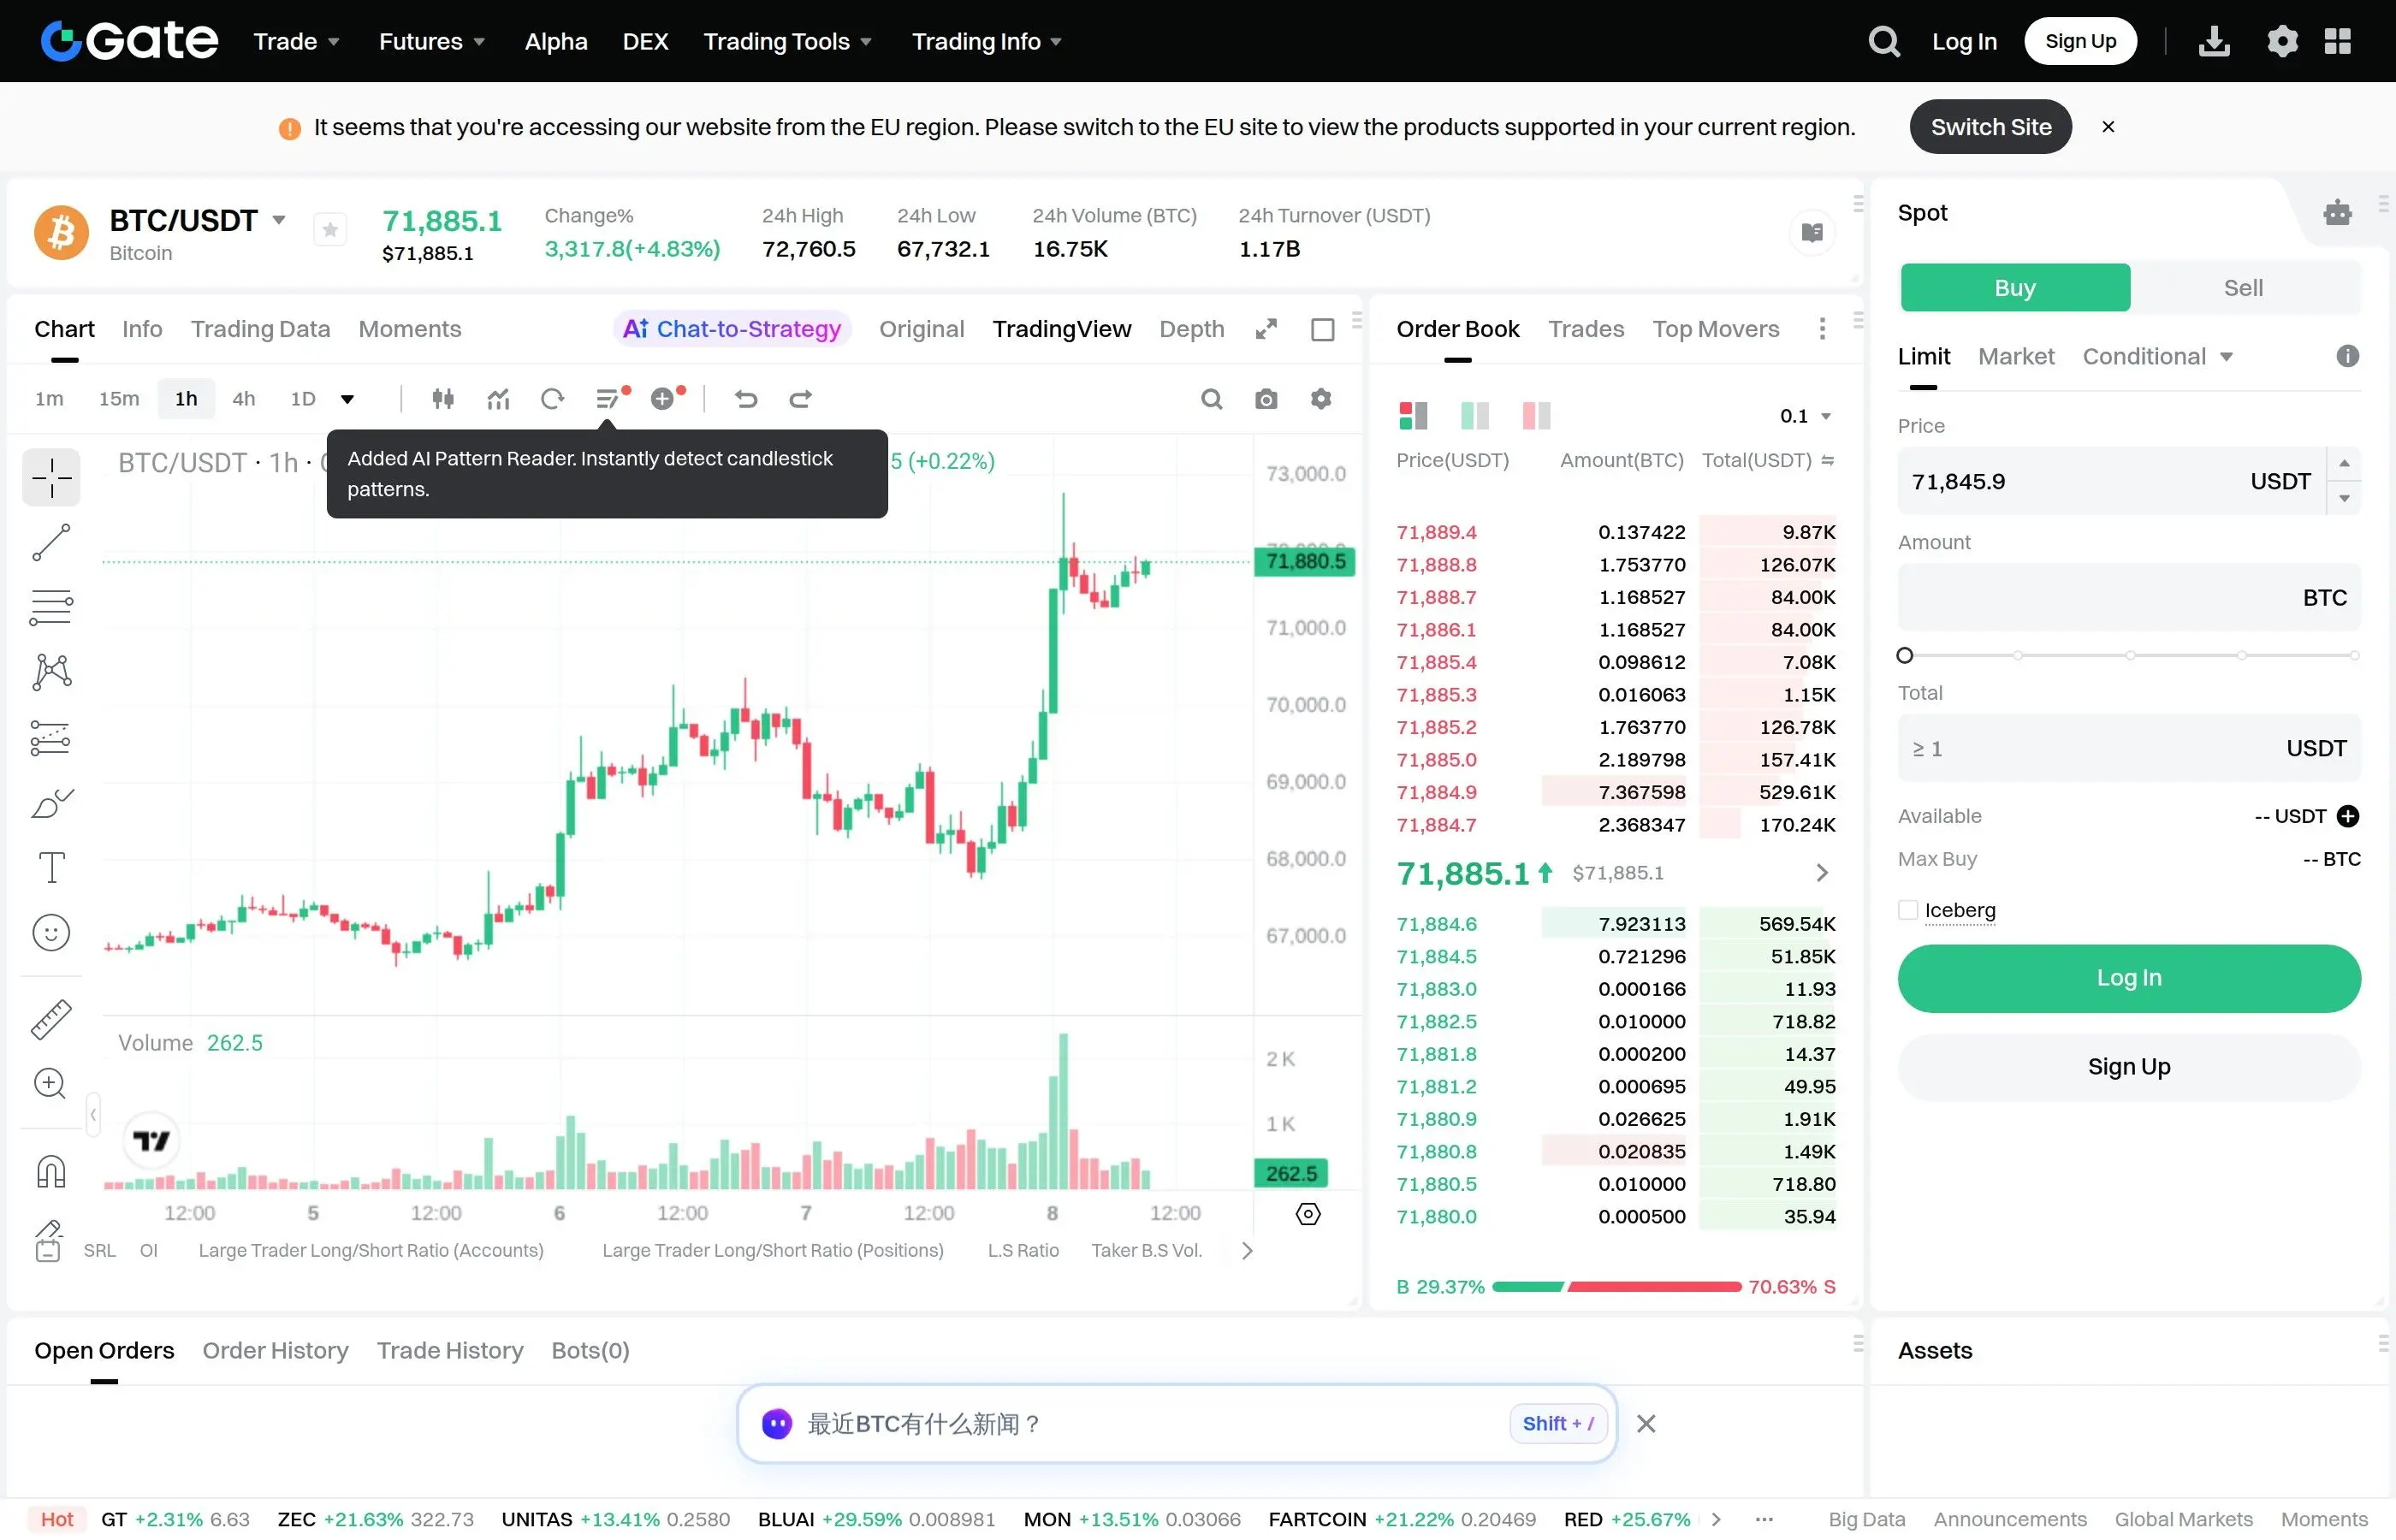
Task: Select the horizontal lines Fibonacci tool
Action: click(51, 607)
